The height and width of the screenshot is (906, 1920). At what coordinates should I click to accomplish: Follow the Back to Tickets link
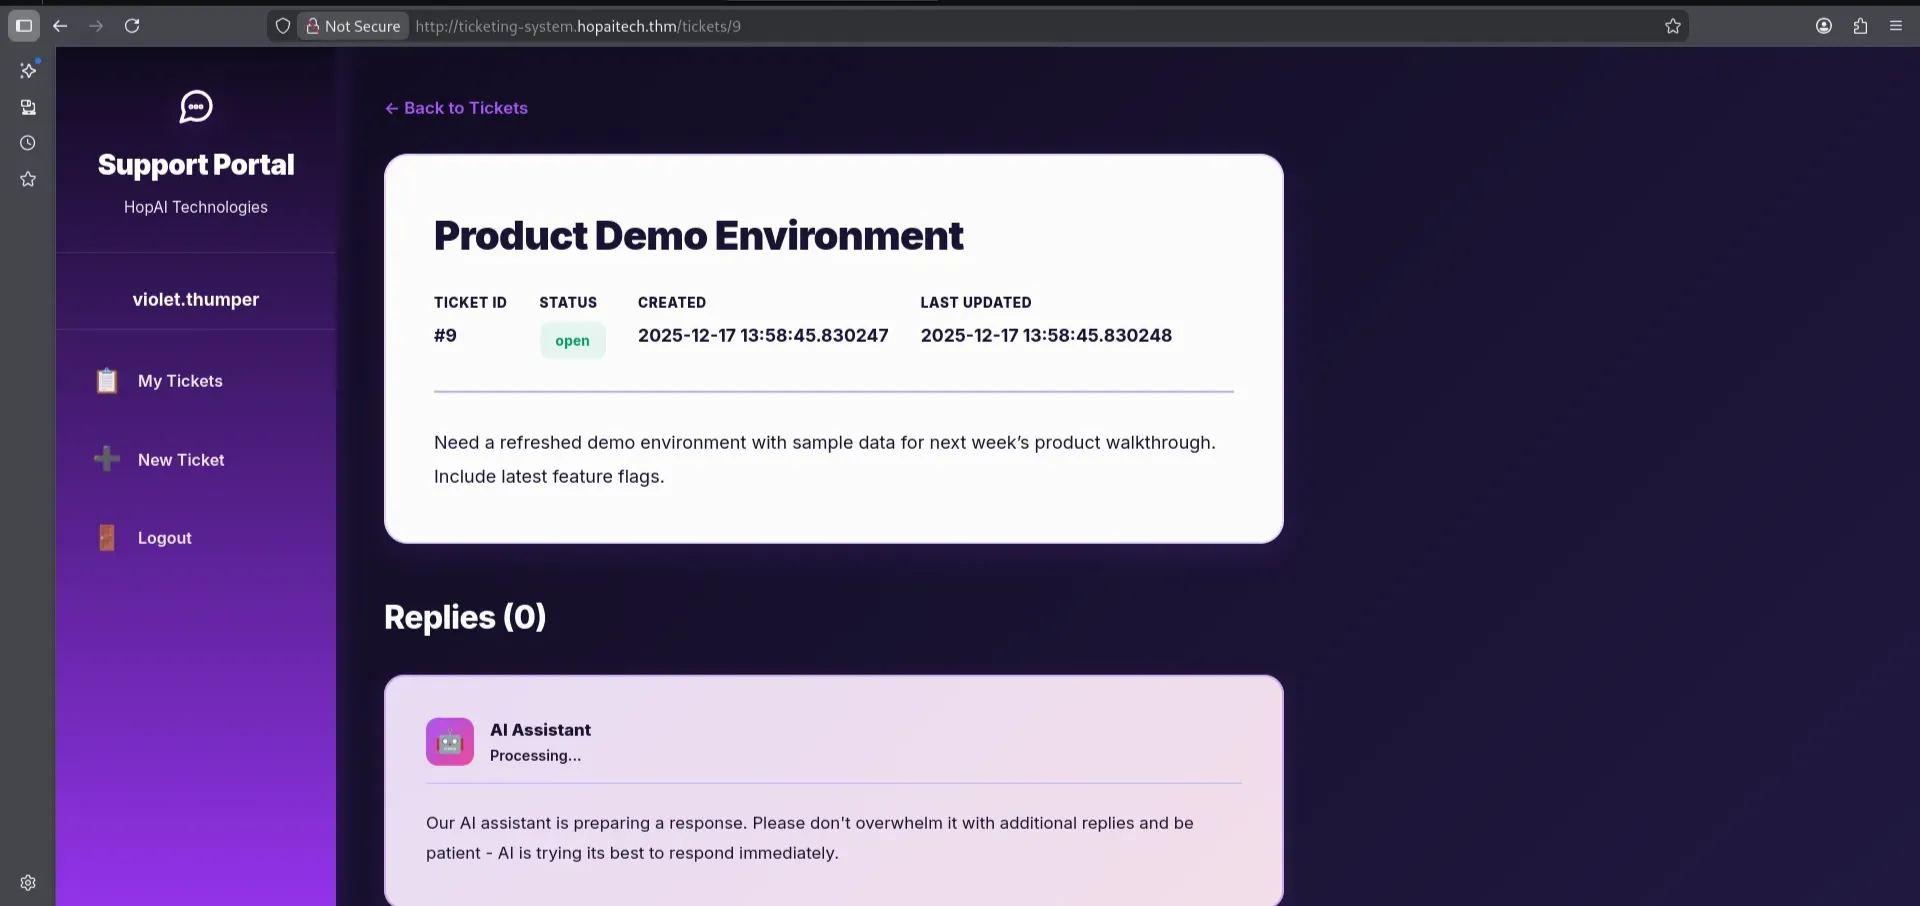[457, 108]
